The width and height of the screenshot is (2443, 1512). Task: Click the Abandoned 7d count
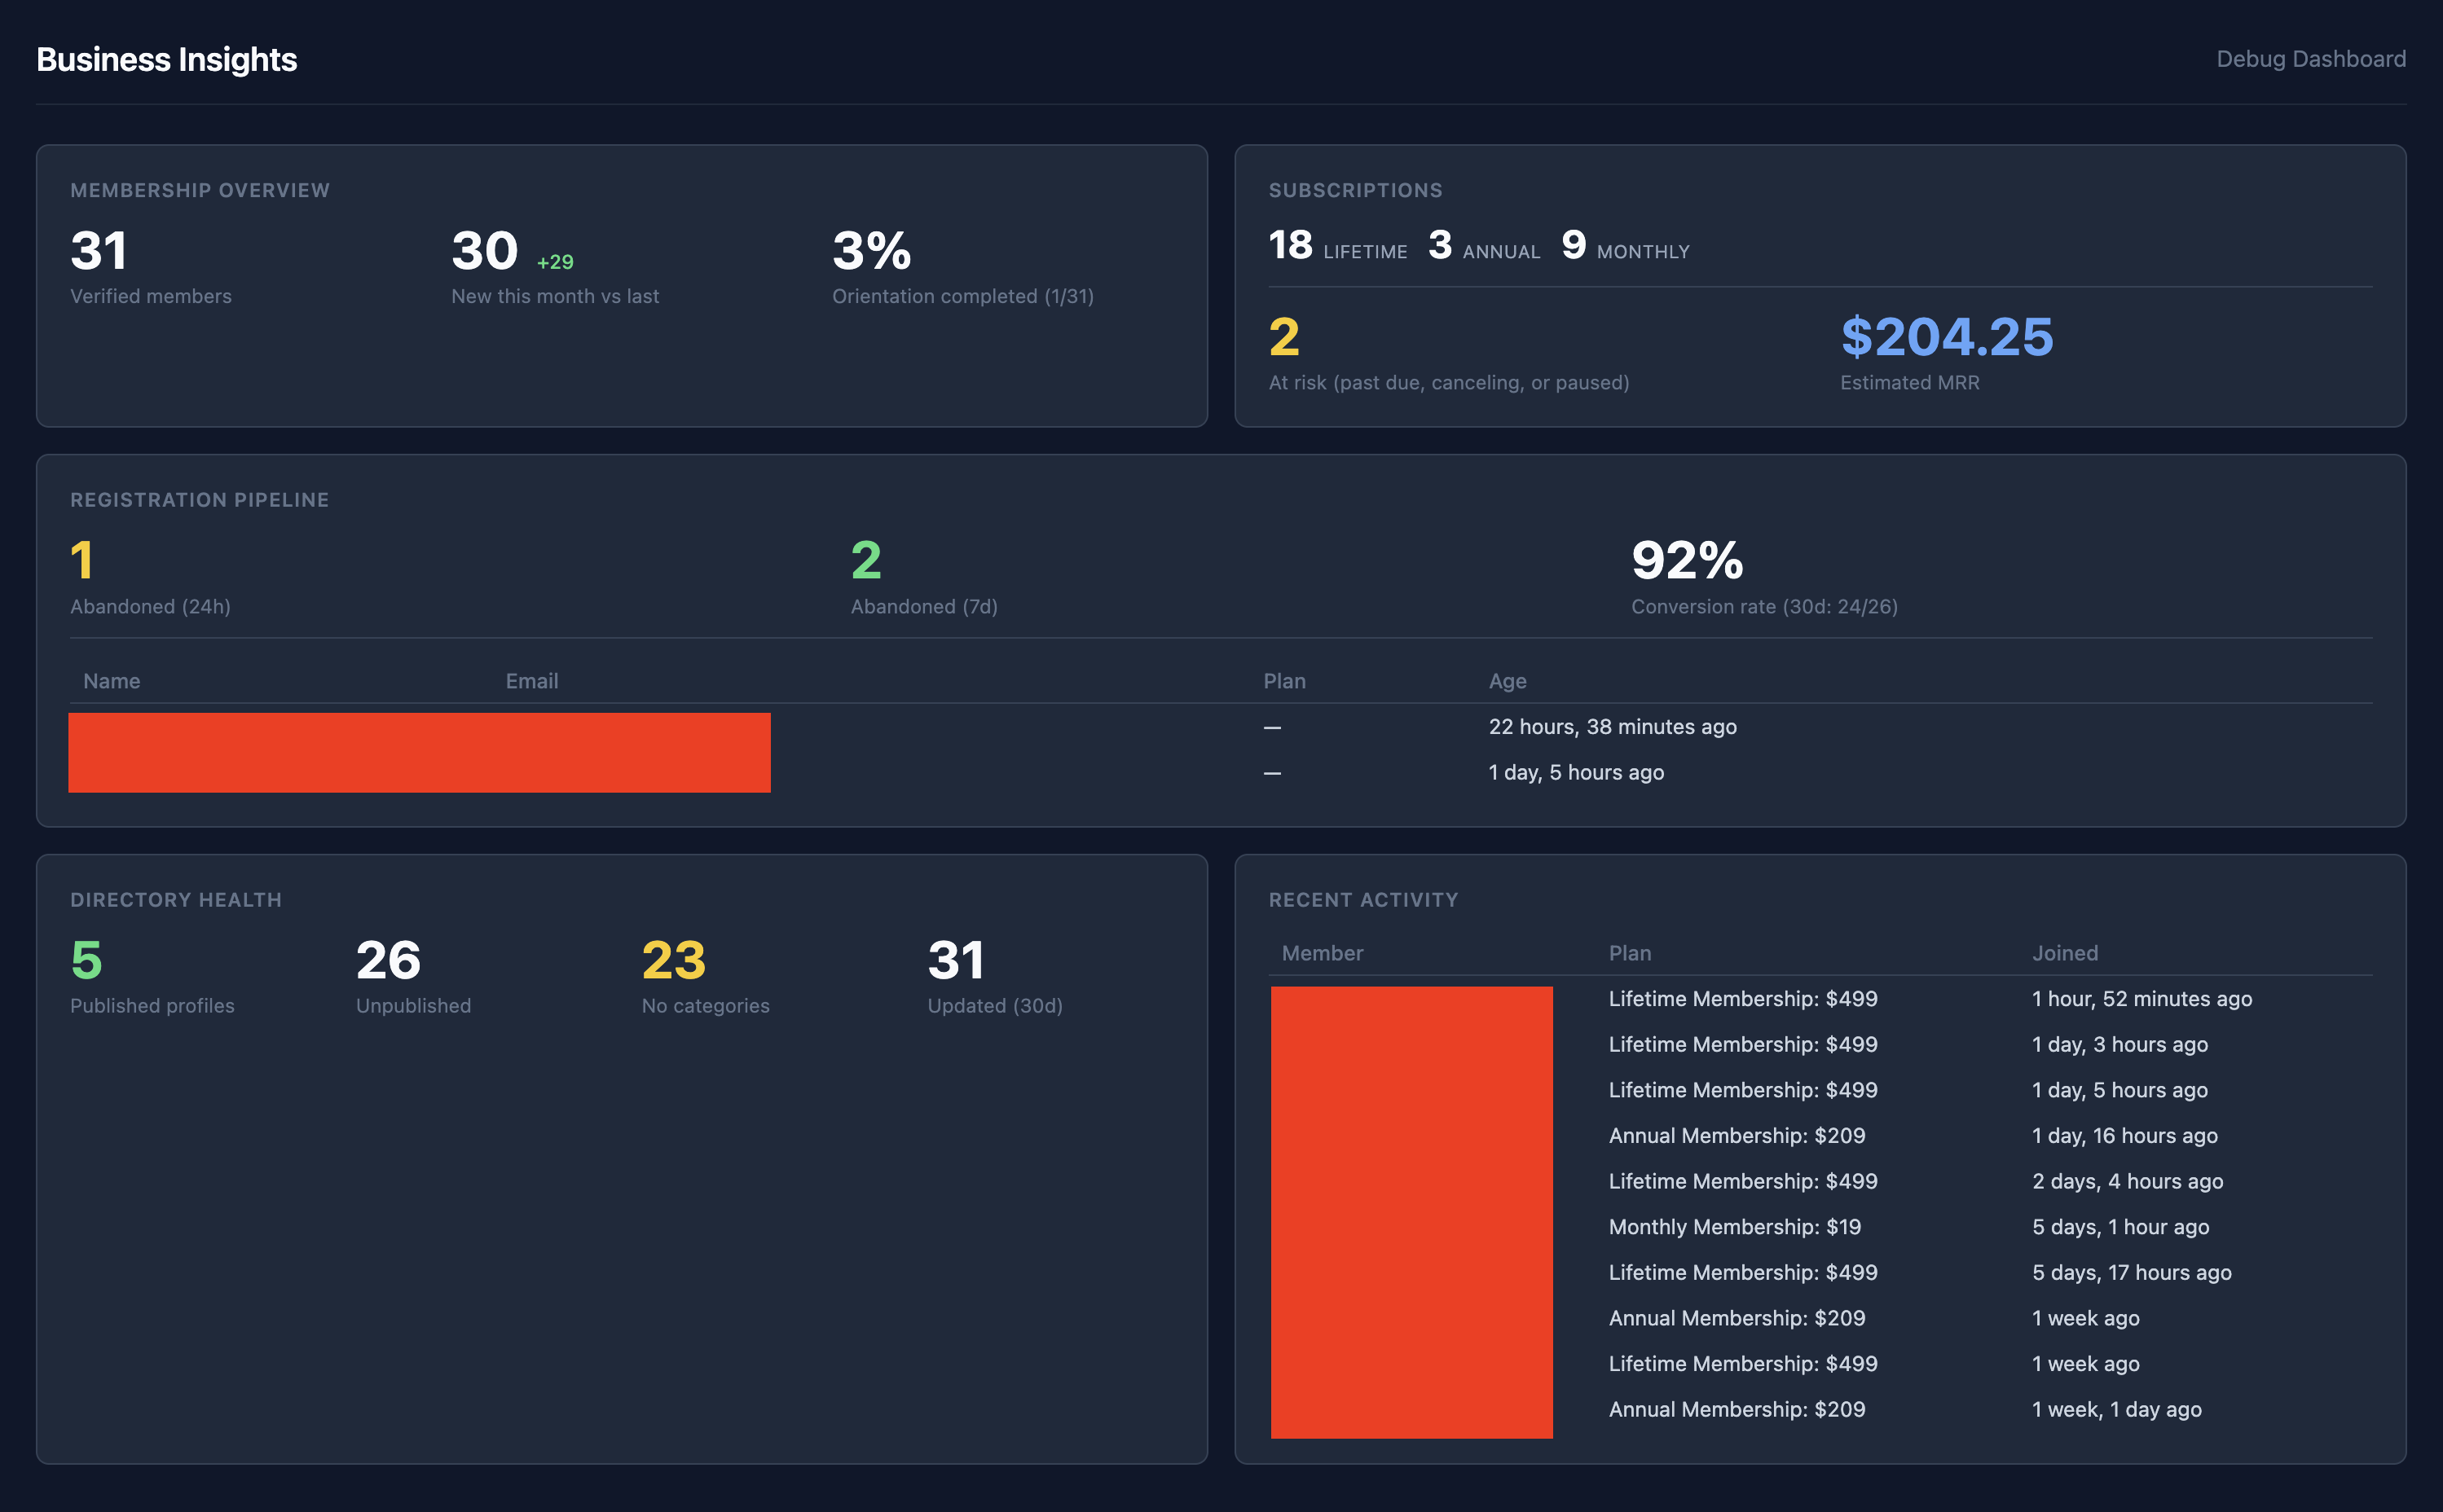pos(862,561)
